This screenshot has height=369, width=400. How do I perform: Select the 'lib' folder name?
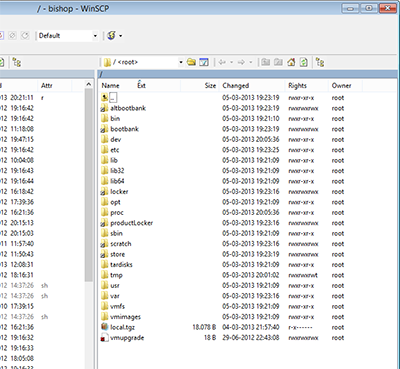(x=114, y=160)
